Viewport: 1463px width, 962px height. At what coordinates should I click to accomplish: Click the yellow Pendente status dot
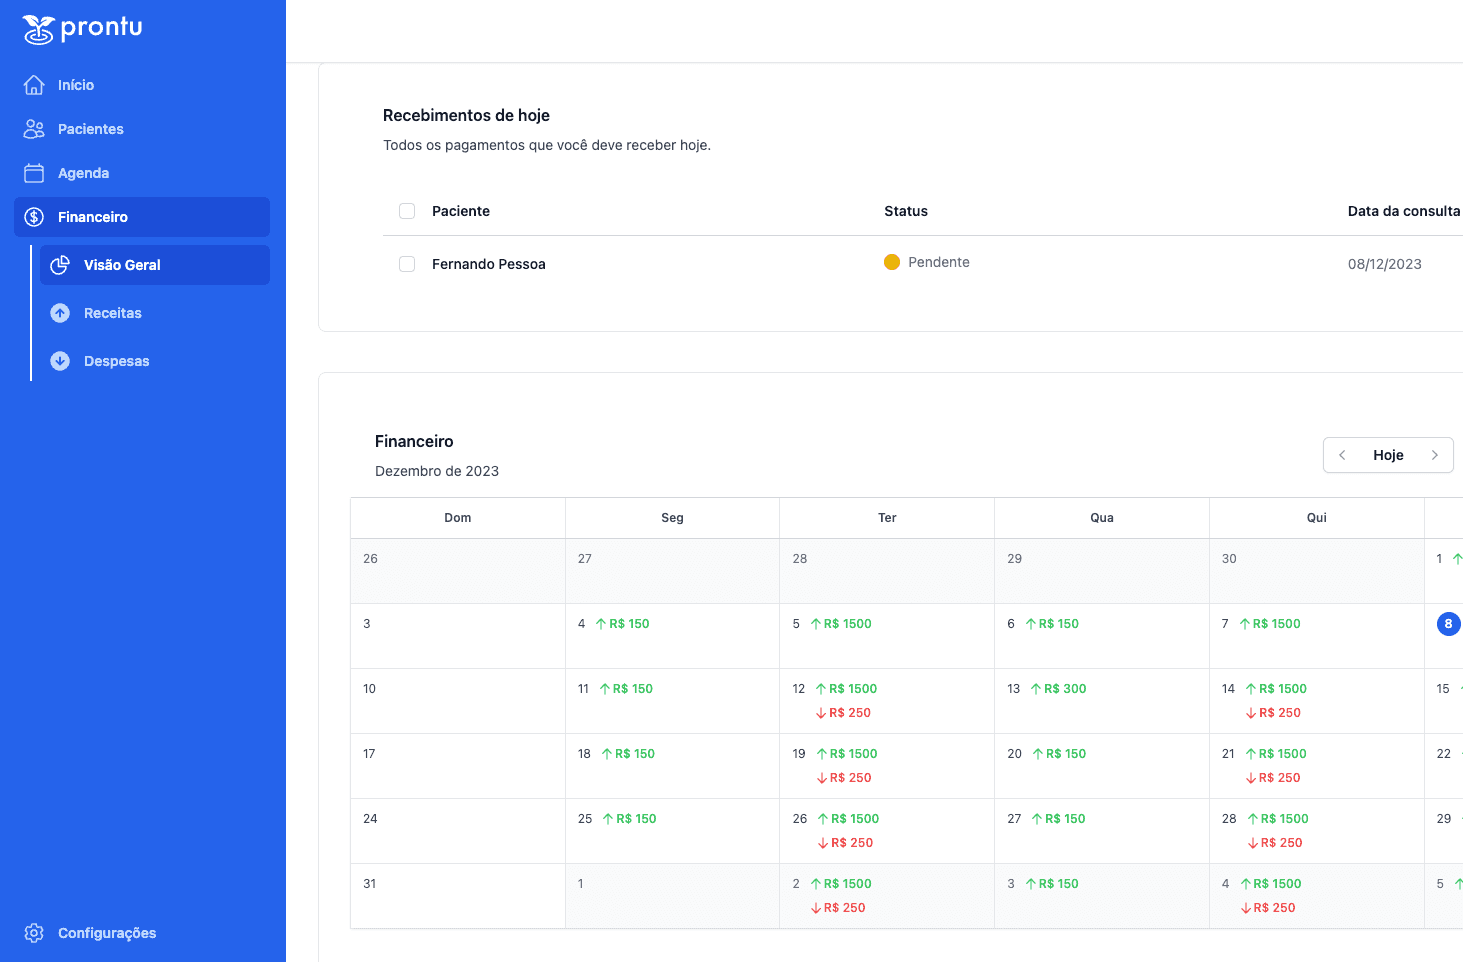(892, 262)
